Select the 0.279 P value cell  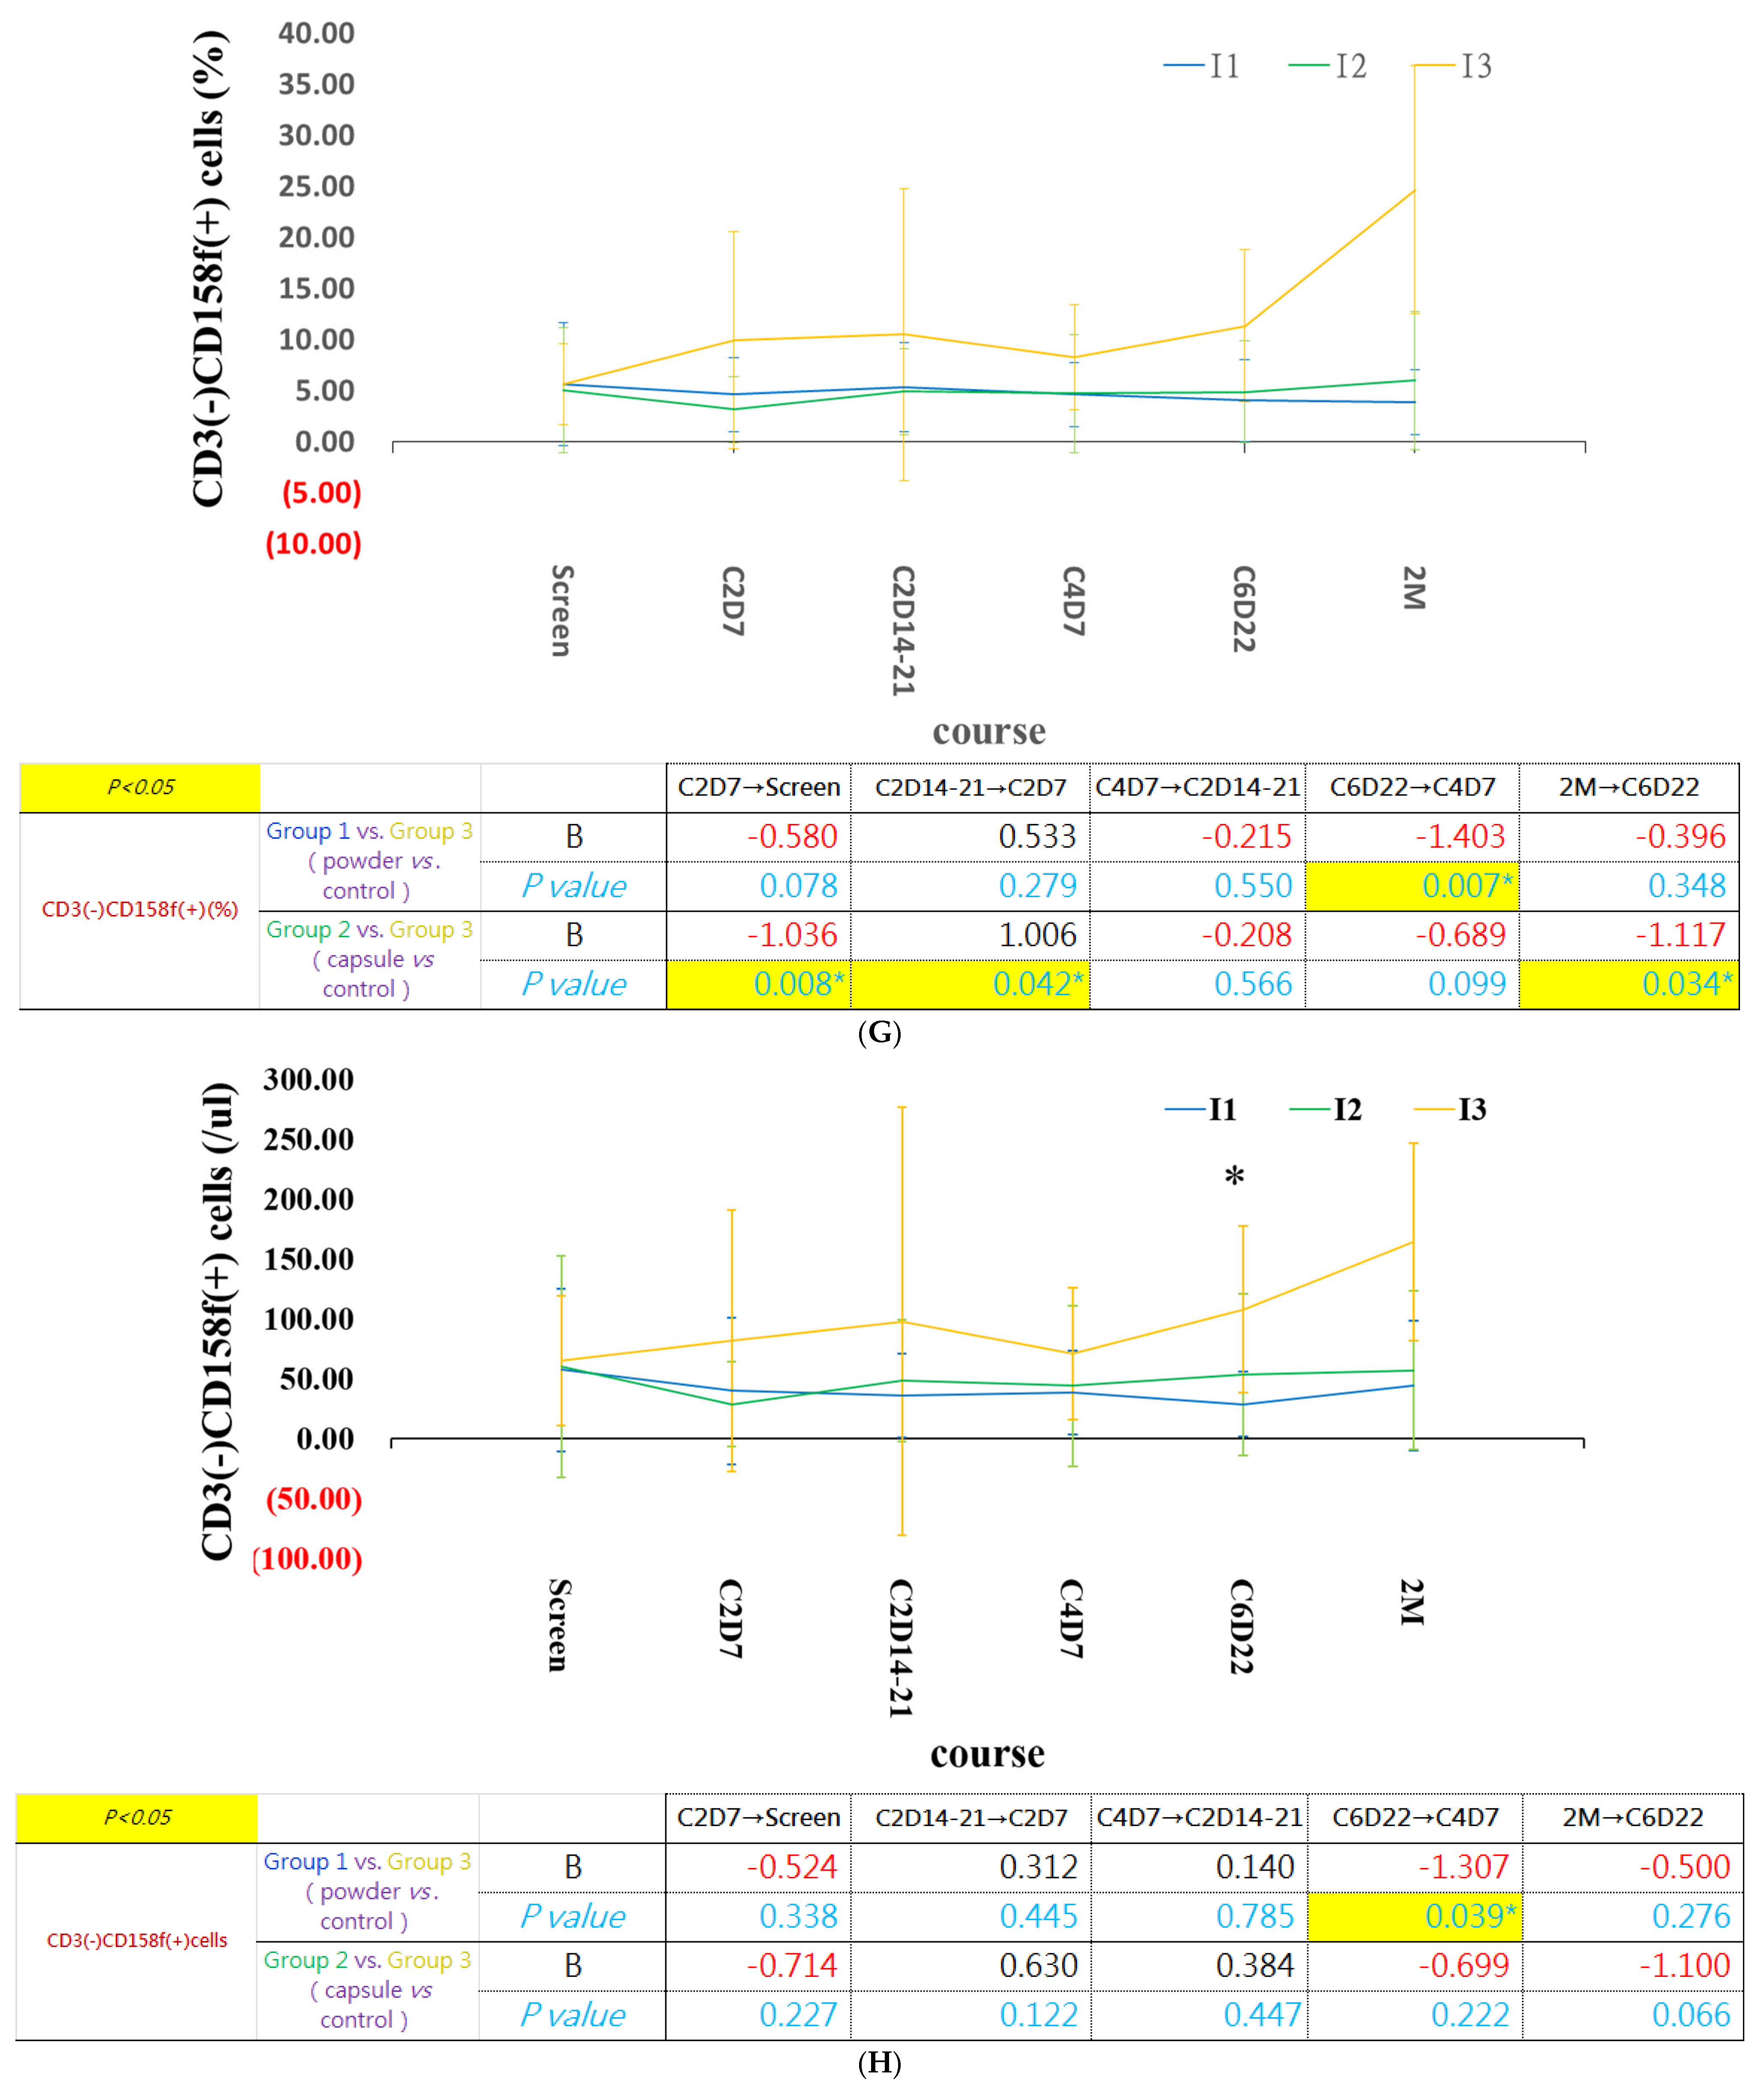click(x=970, y=886)
